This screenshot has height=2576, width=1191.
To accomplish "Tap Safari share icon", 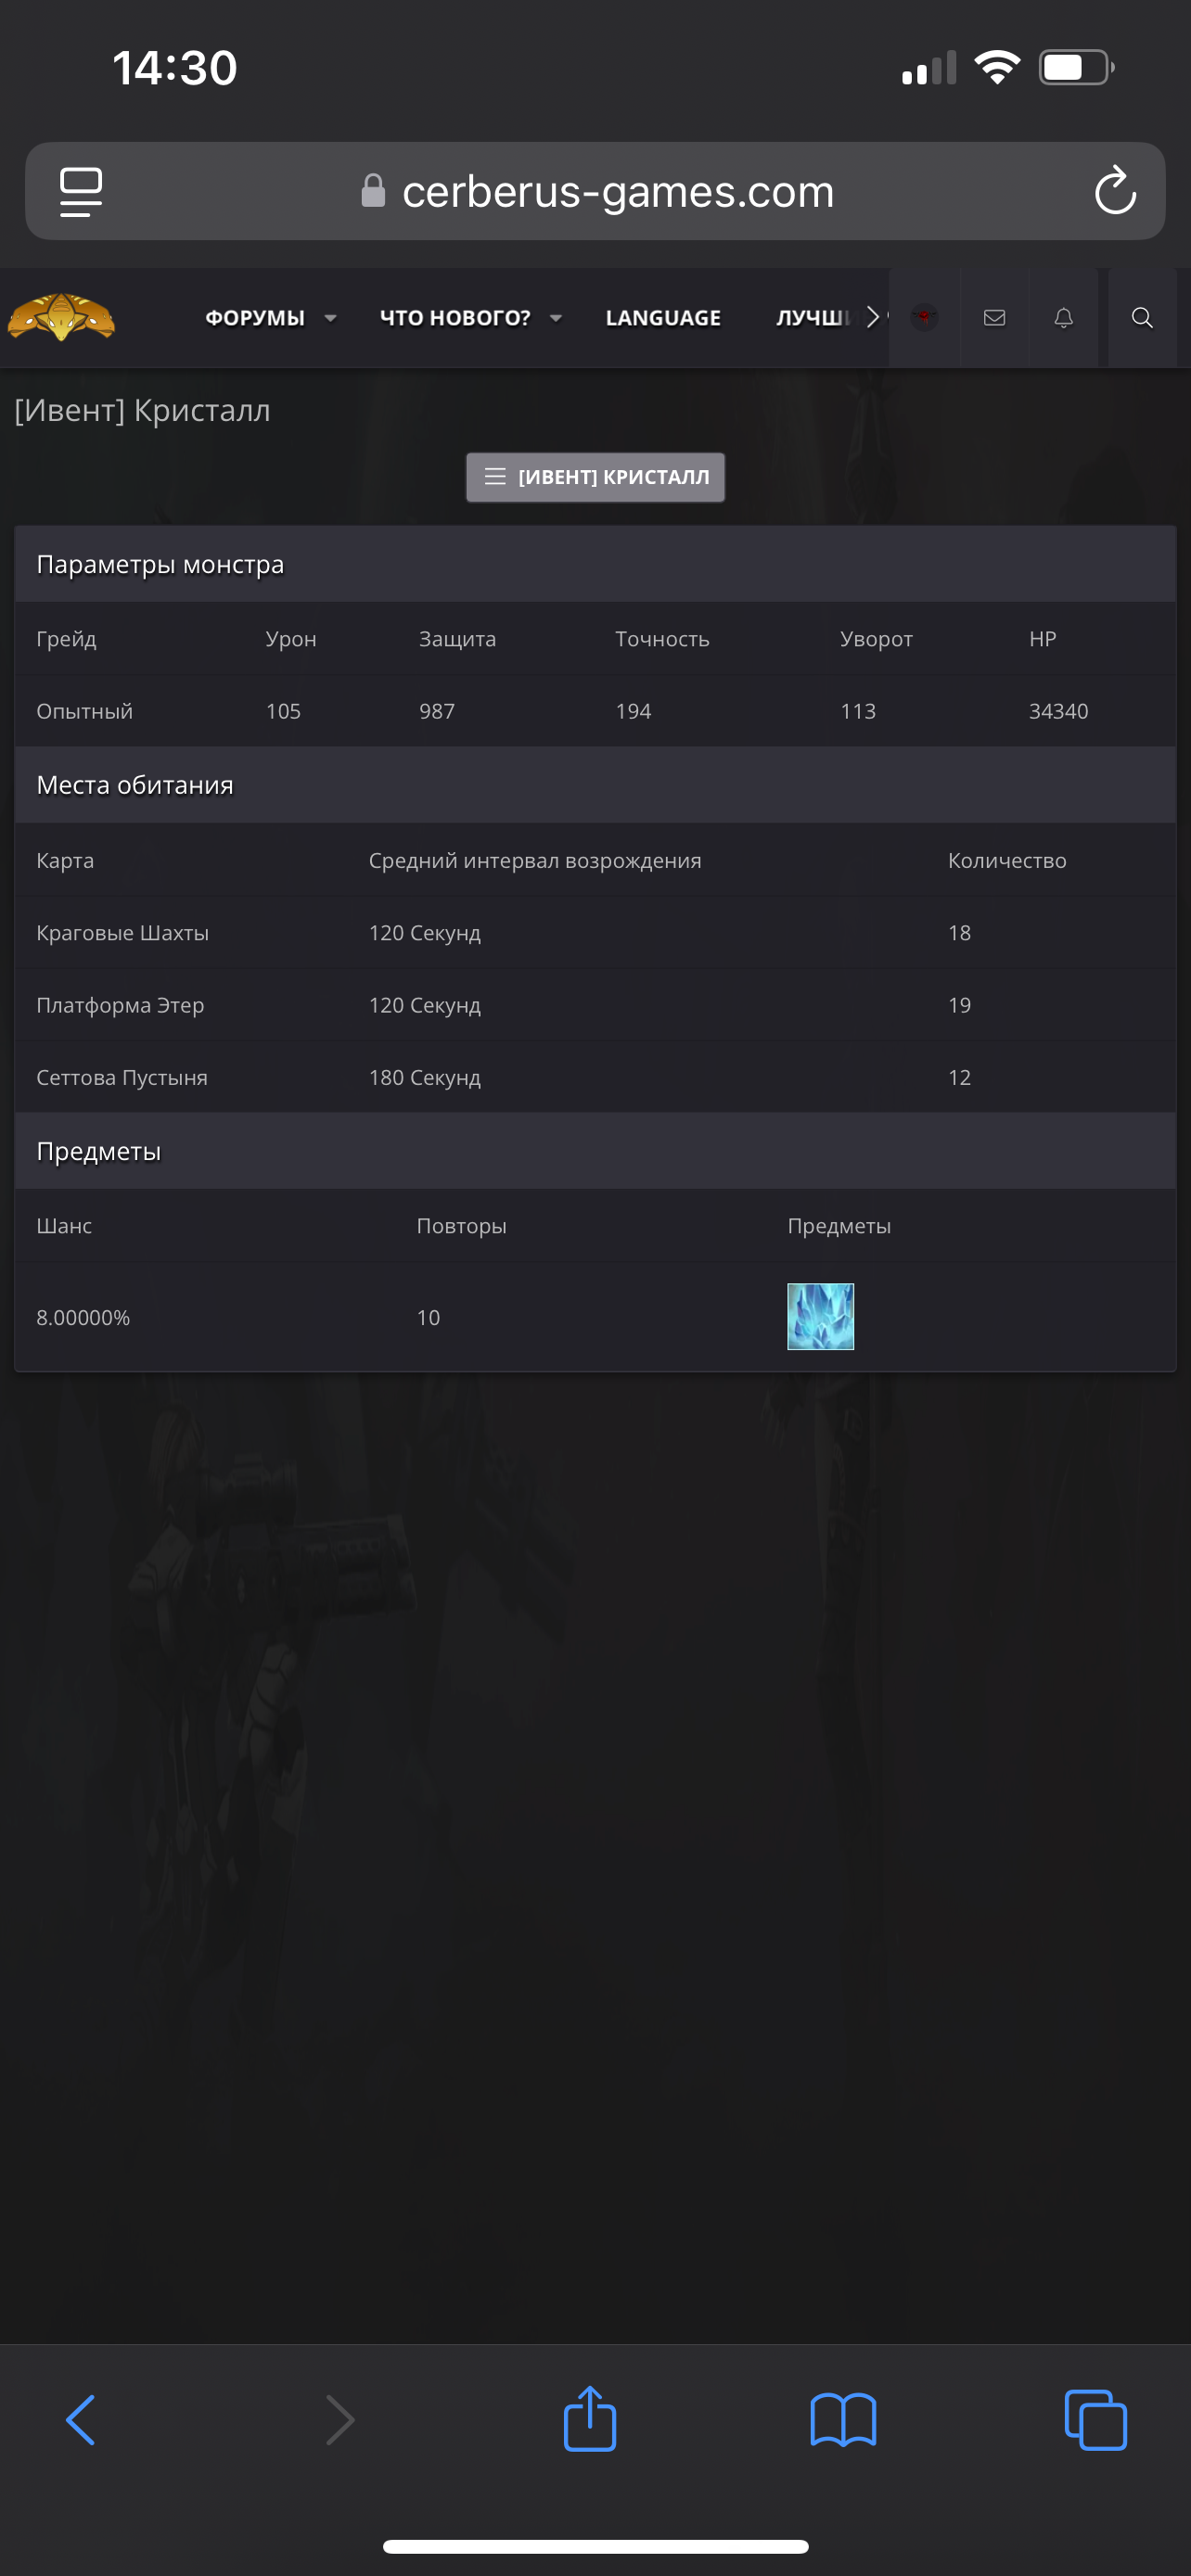I will [x=590, y=2419].
